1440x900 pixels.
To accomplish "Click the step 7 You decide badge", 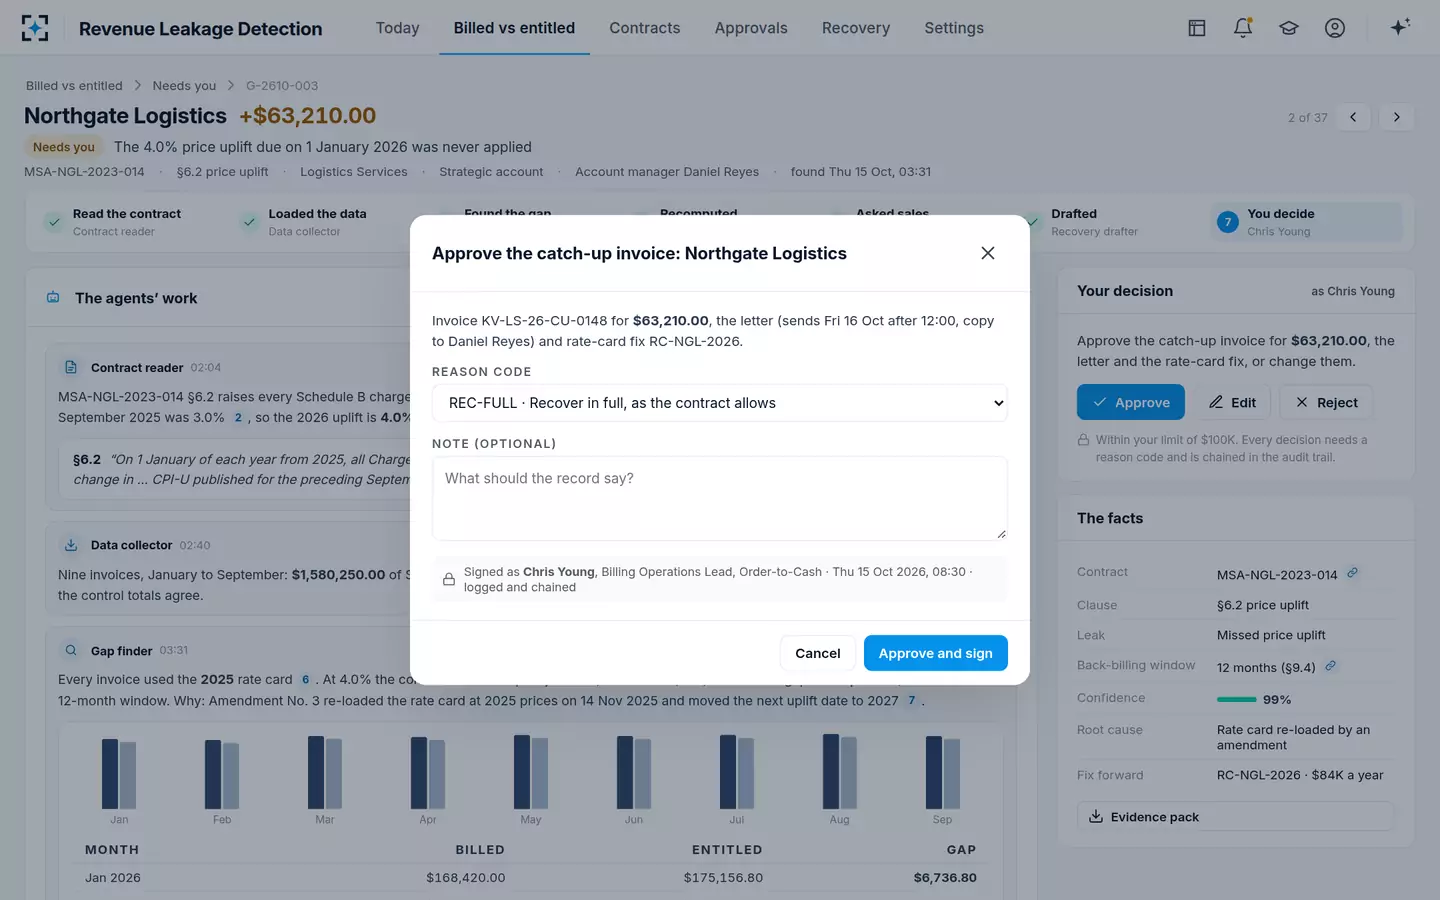I will [1228, 222].
